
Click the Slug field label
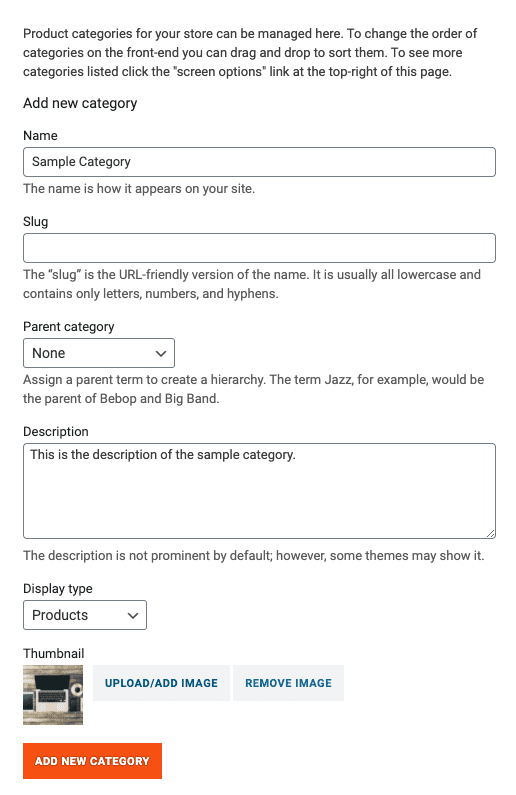pos(35,222)
